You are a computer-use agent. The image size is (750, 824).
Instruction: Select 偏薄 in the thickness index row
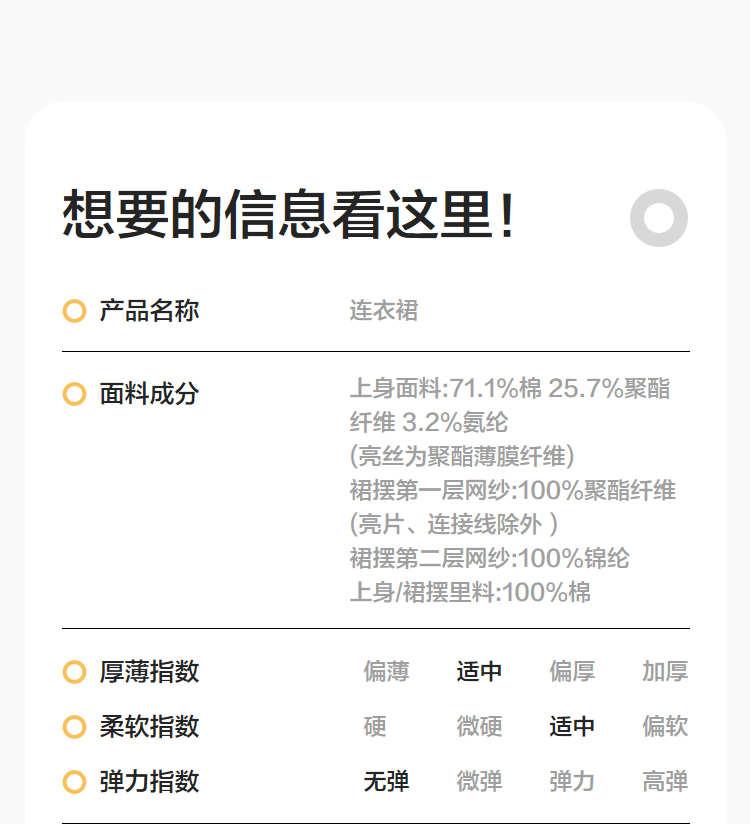point(386,672)
